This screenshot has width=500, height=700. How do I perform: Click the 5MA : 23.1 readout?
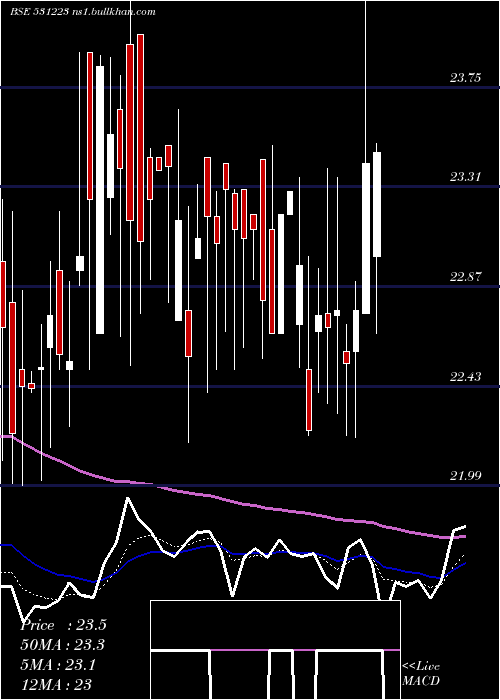(58, 665)
